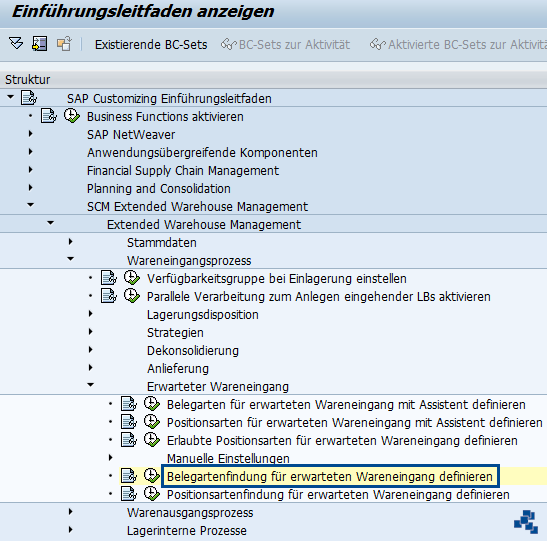Collapse SCM Extended Warehouse Management node
This screenshot has height=541, width=547.
[31, 205]
